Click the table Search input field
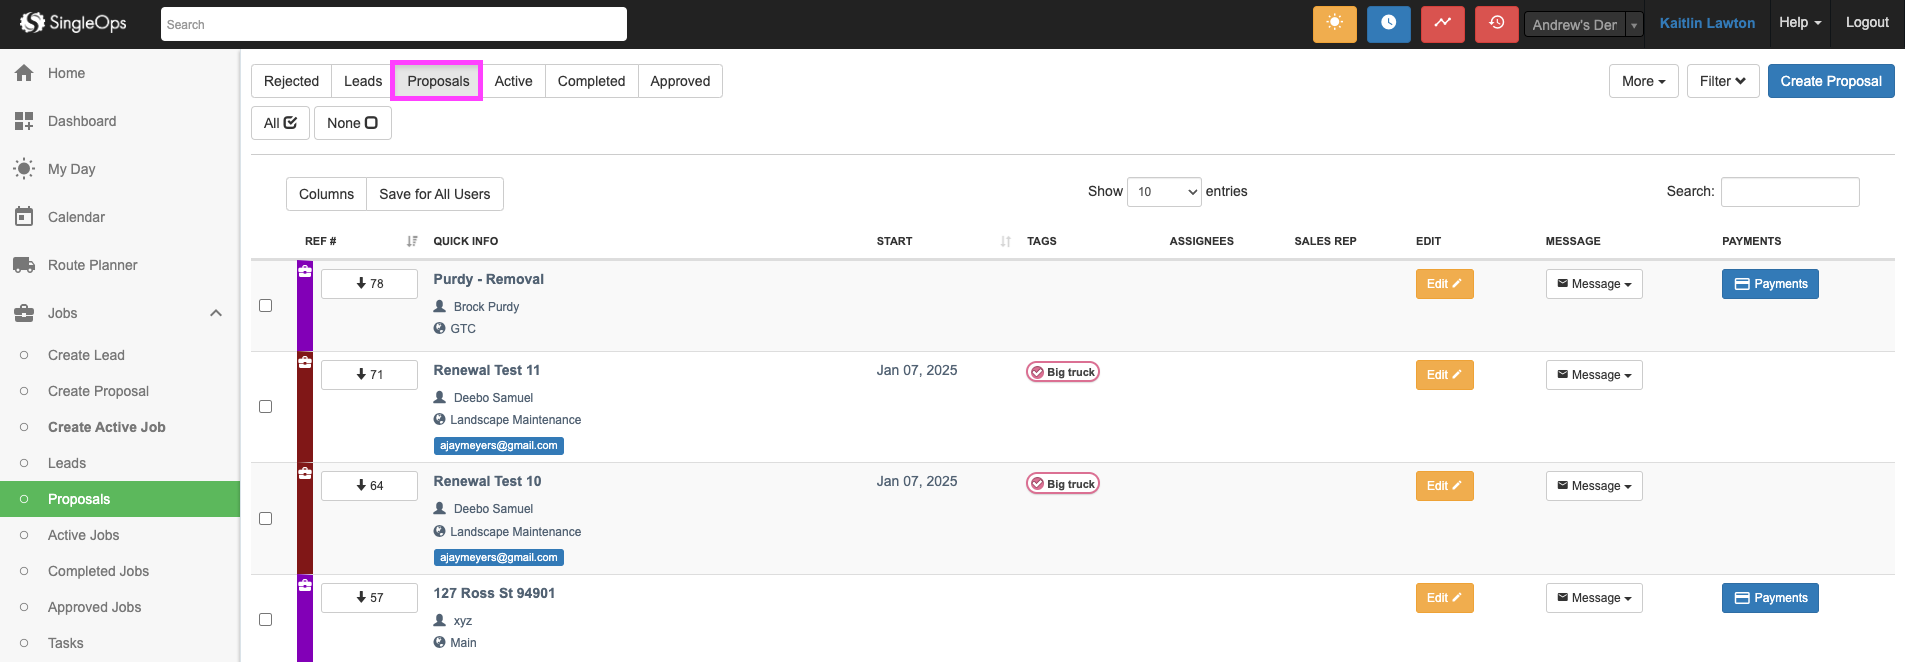The height and width of the screenshot is (662, 1905). point(1789,192)
